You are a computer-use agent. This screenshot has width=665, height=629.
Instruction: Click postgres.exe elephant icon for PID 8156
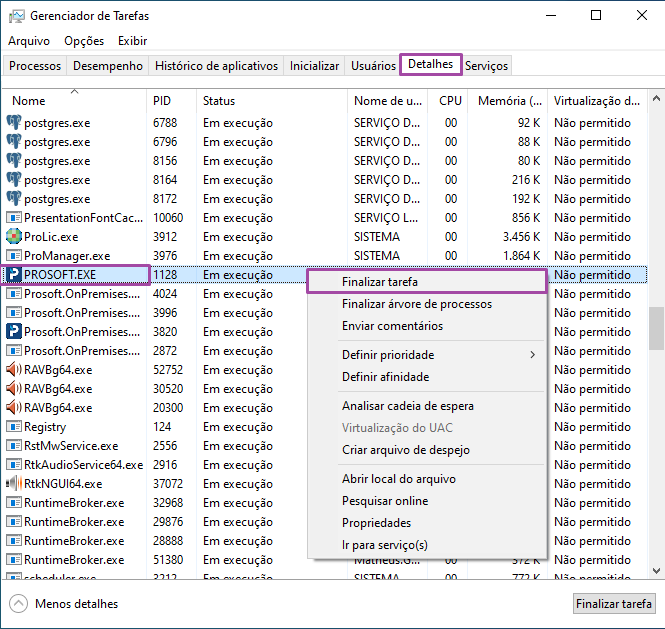tap(14, 161)
